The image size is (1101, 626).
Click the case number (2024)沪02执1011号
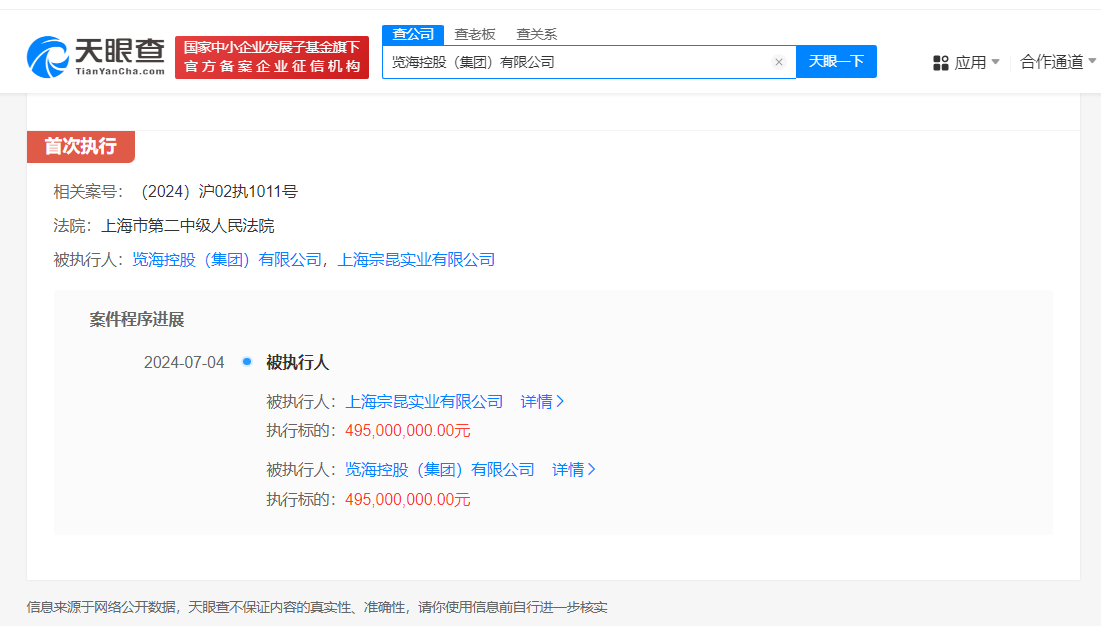[x=219, y=192]
